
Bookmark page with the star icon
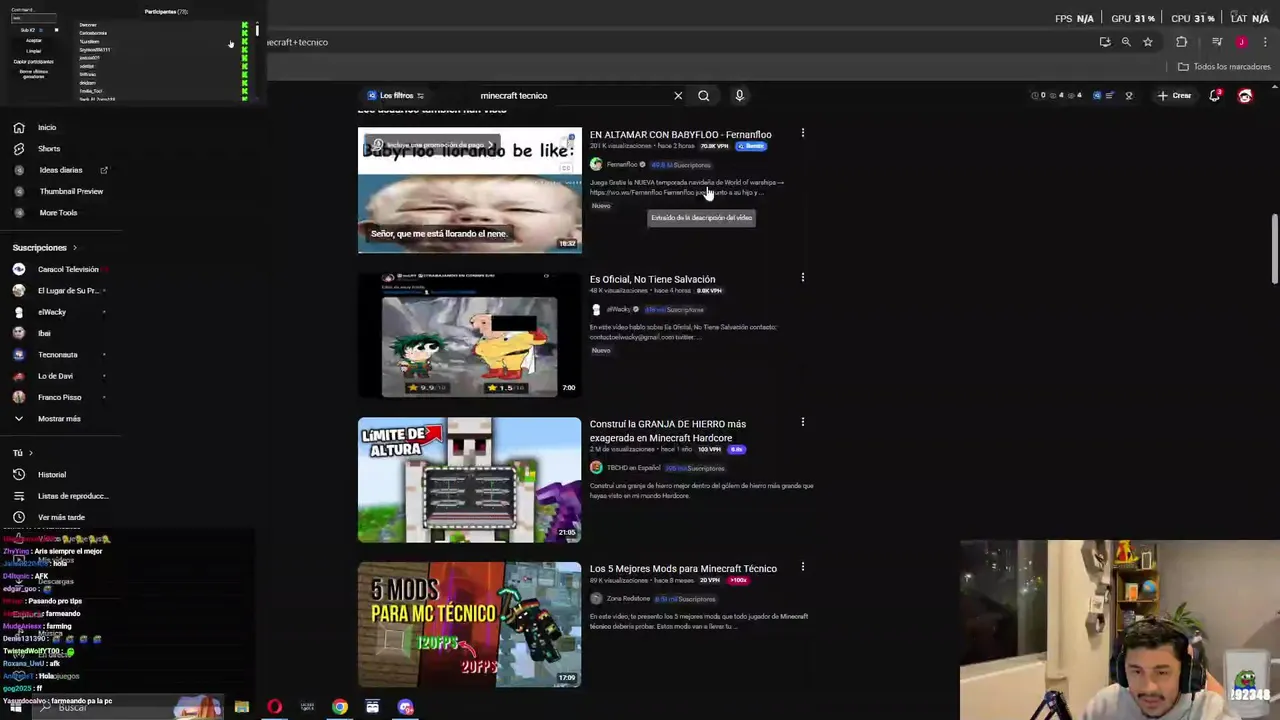pos(1148,42)
